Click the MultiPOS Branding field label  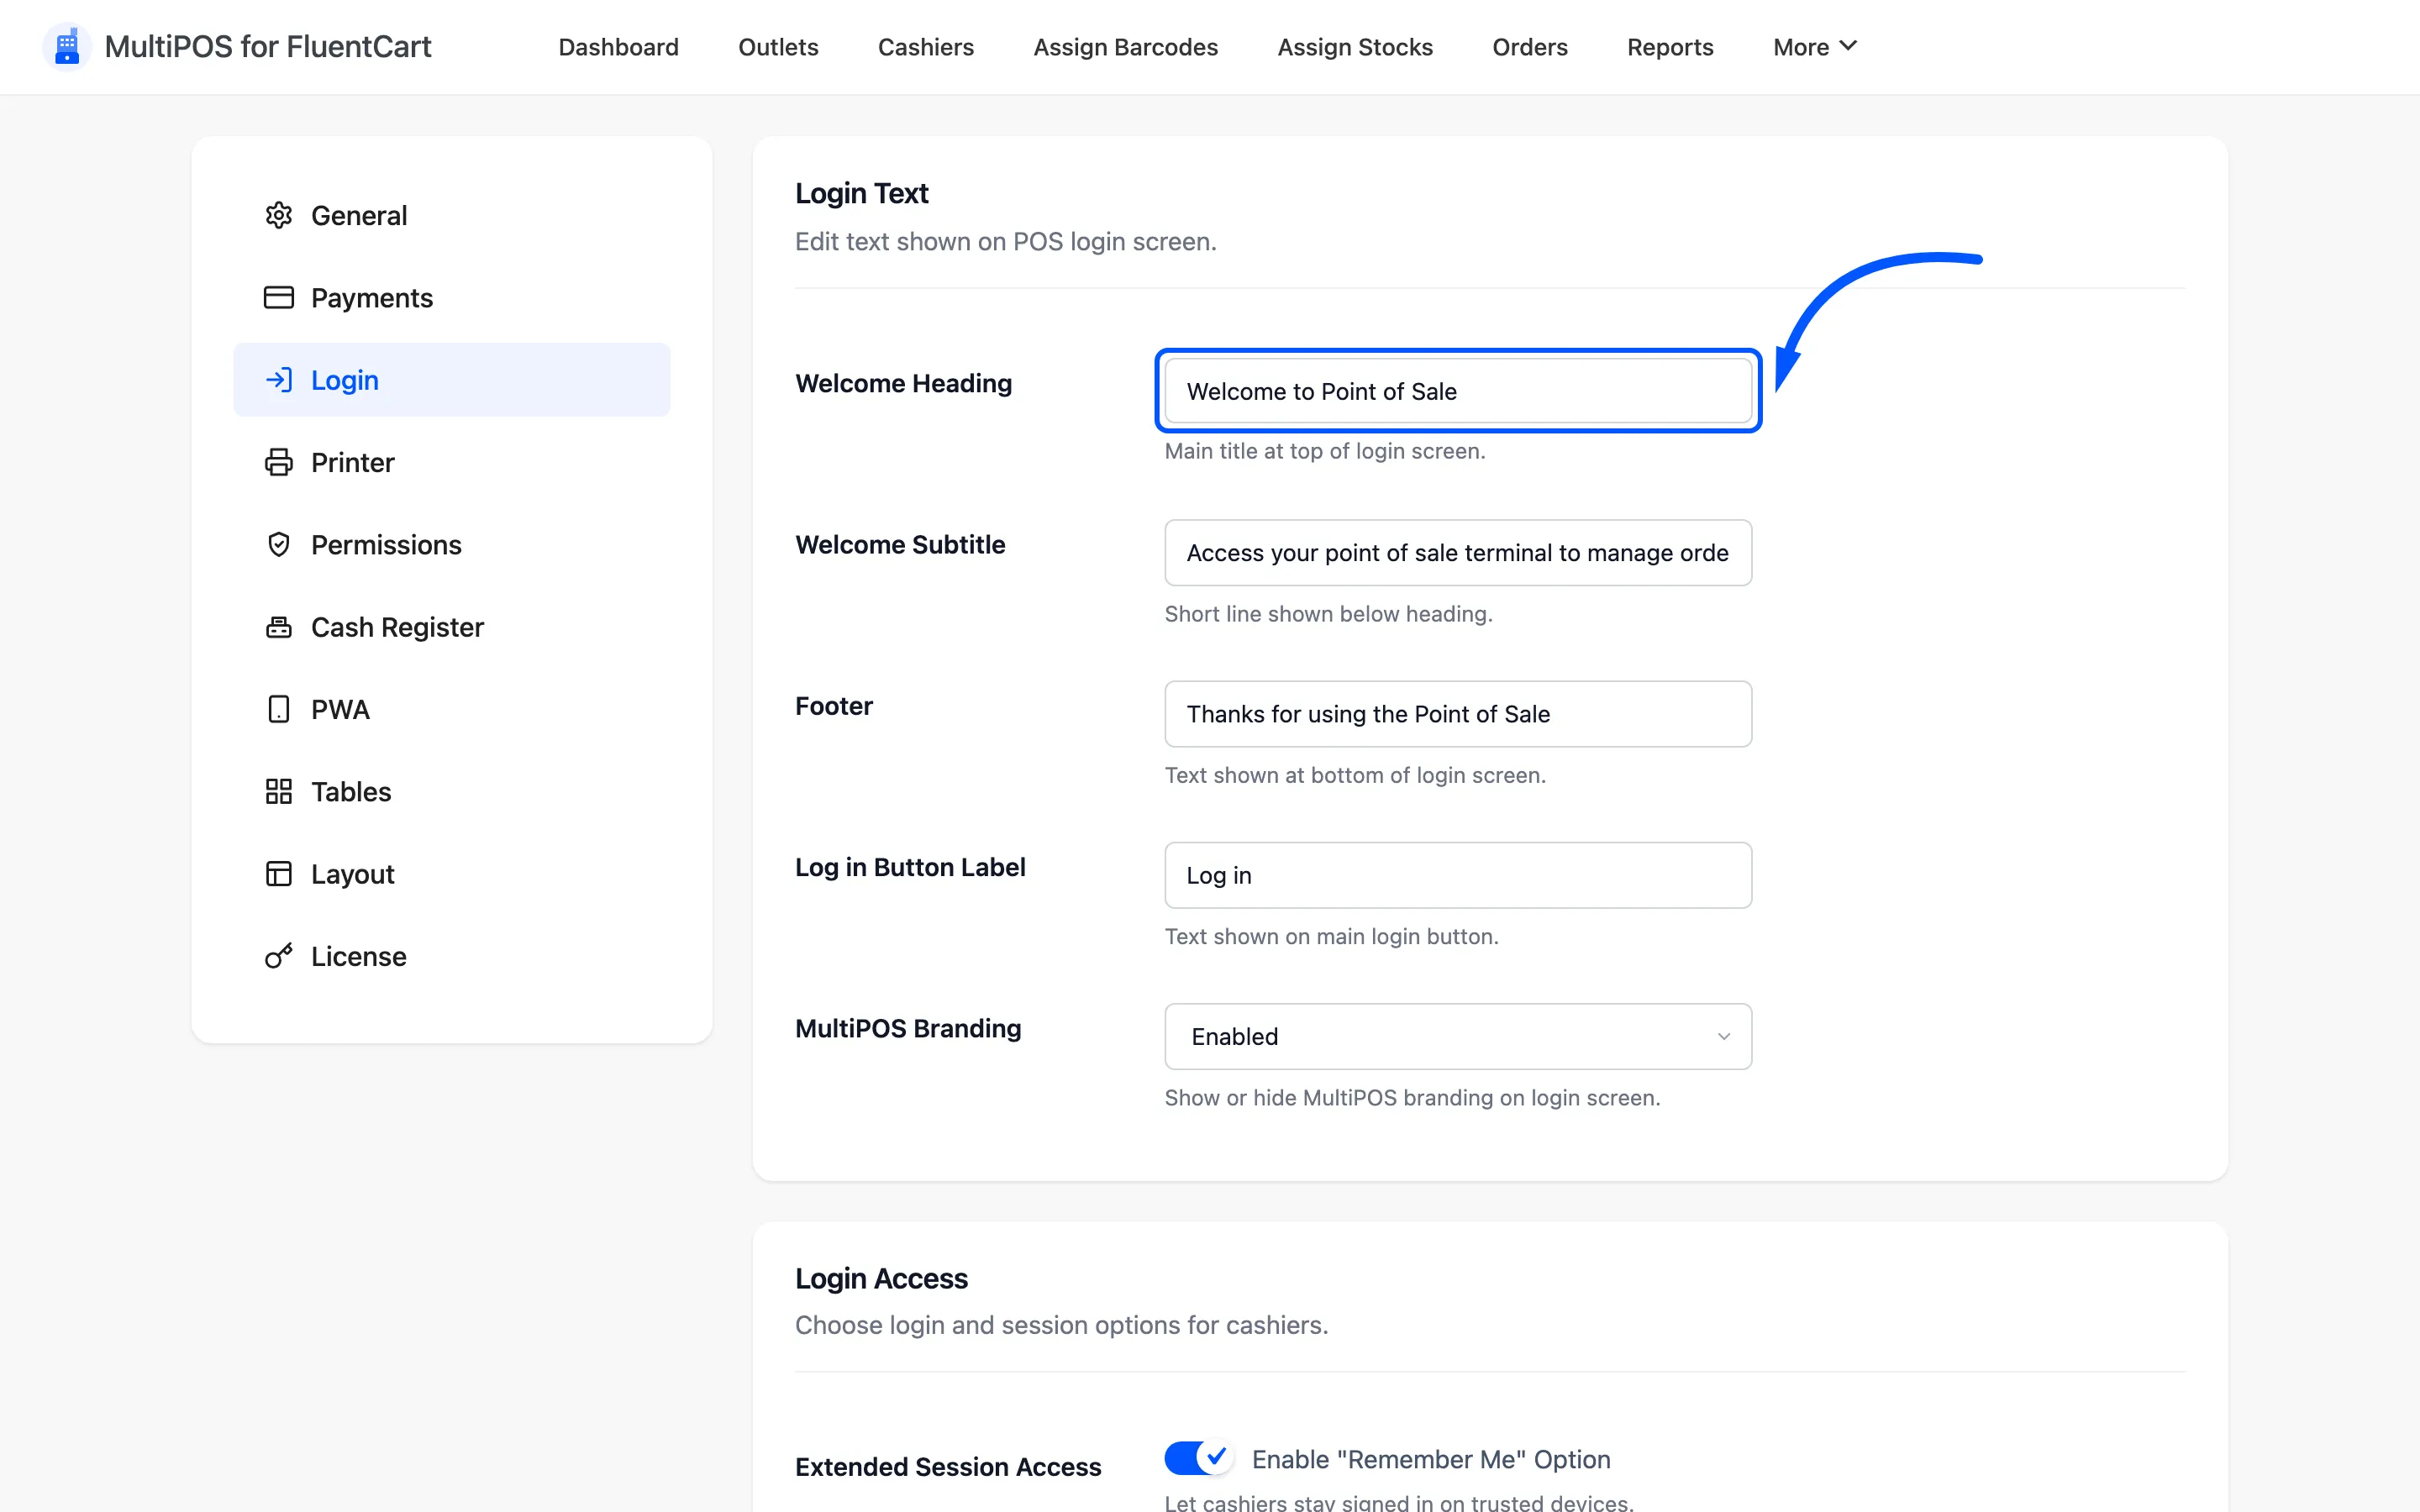click(908, 1028)
